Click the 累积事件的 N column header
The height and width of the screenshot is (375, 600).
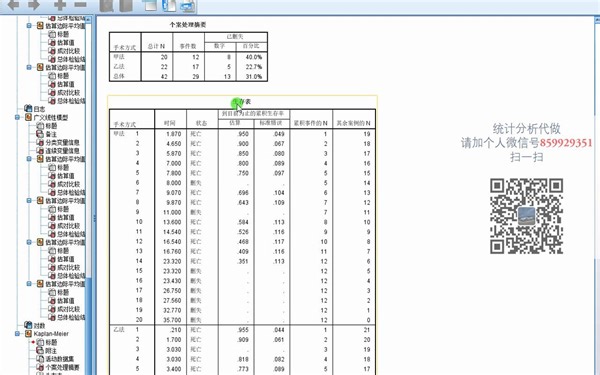click(311, 123)
